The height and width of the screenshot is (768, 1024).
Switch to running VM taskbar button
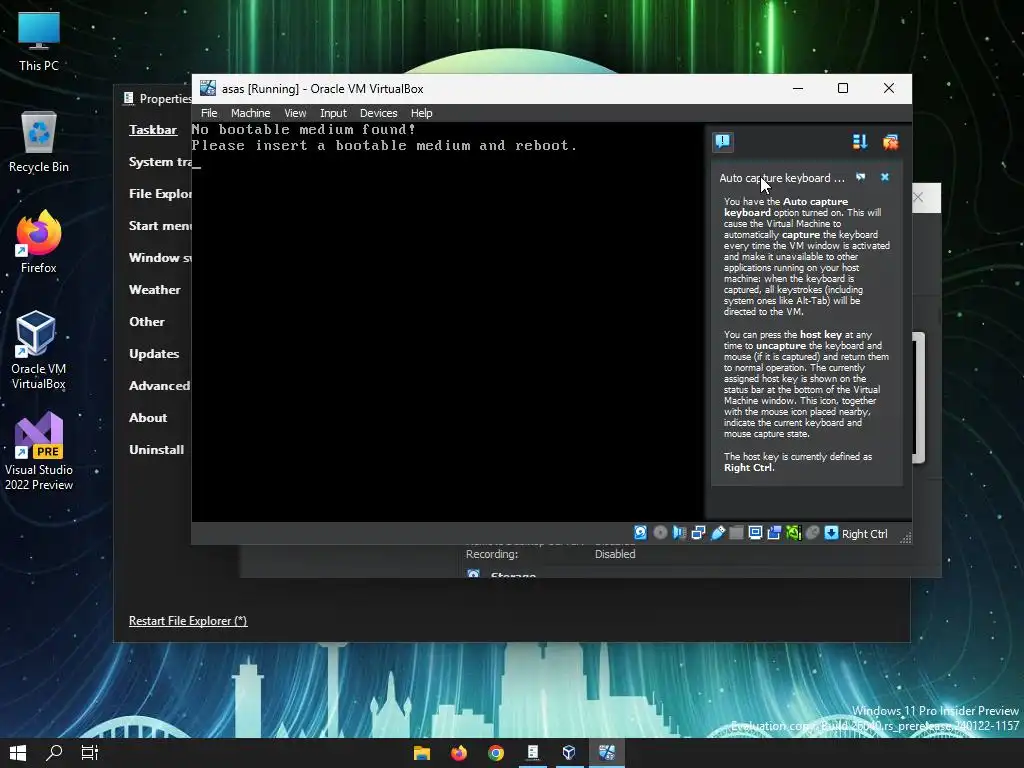click(x=607, y=753)
